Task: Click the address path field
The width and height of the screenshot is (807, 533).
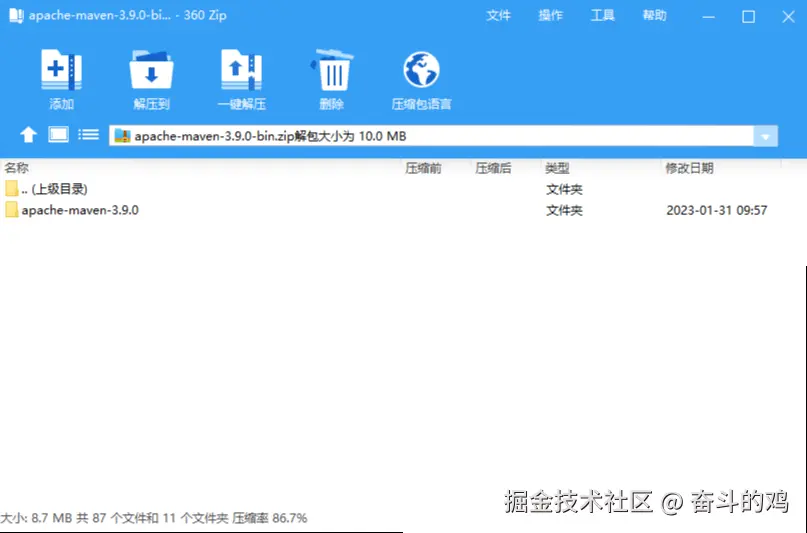Action: [x=431, y=136]
